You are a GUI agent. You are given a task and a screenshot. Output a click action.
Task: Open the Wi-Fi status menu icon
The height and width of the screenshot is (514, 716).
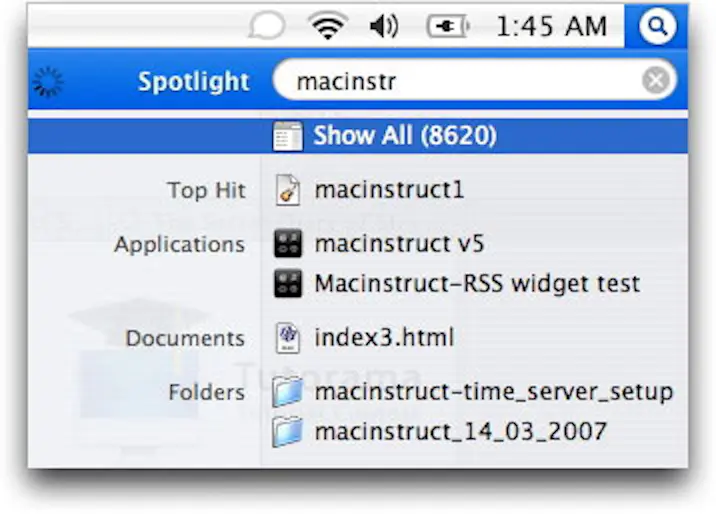327,26
